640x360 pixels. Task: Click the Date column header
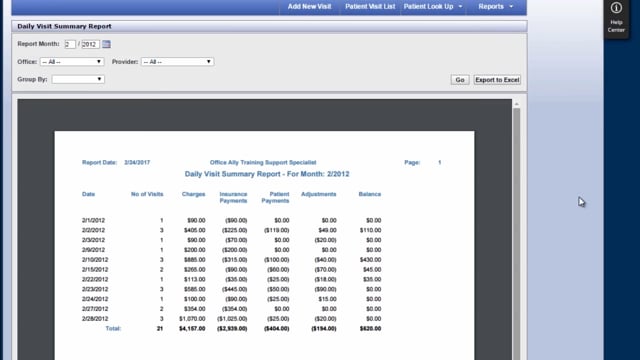pyautogui.click(x=88, y=194)
